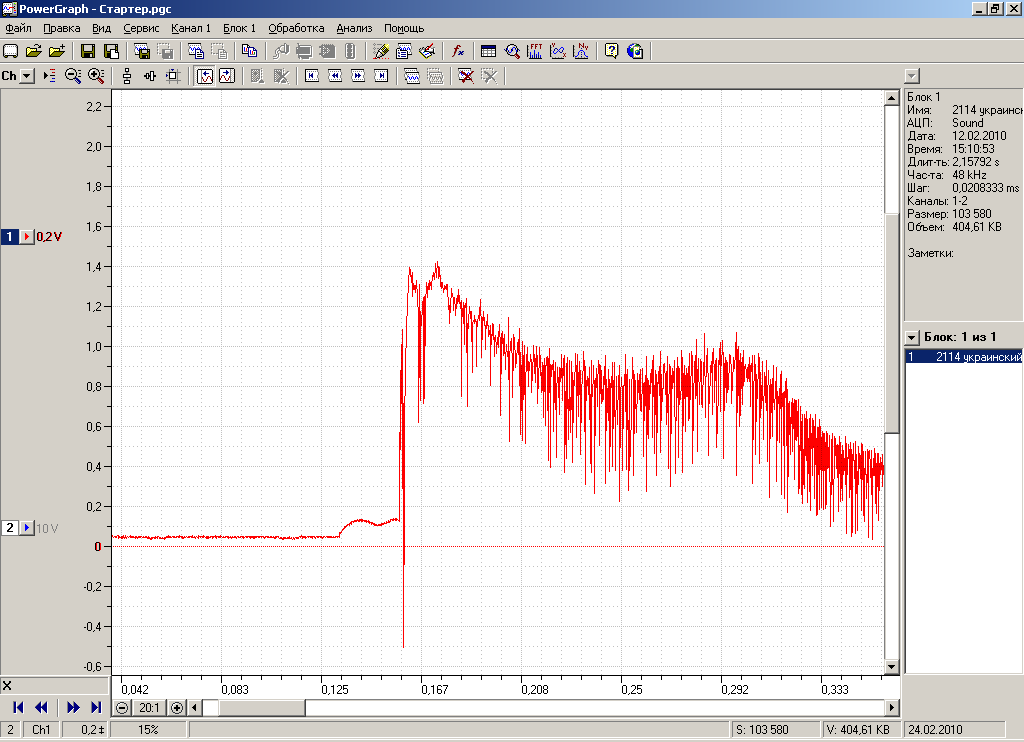Viewport: 1024px width, 742px height.
Task: Open the fx functions tool
Action: pyautogui.click(x=458, y=51)
